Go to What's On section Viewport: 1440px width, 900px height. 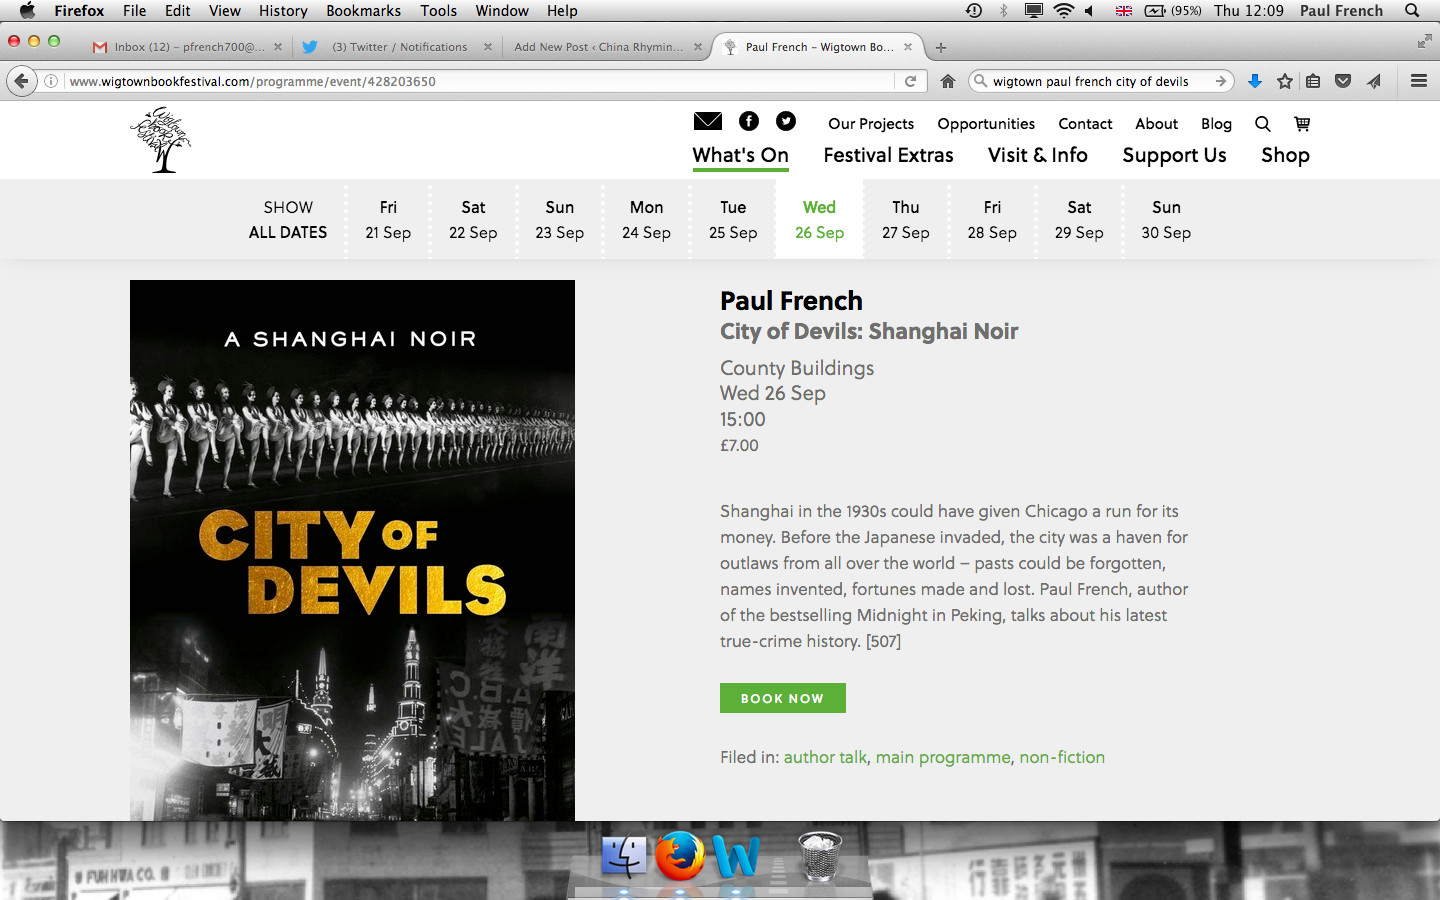click(740, 155)
